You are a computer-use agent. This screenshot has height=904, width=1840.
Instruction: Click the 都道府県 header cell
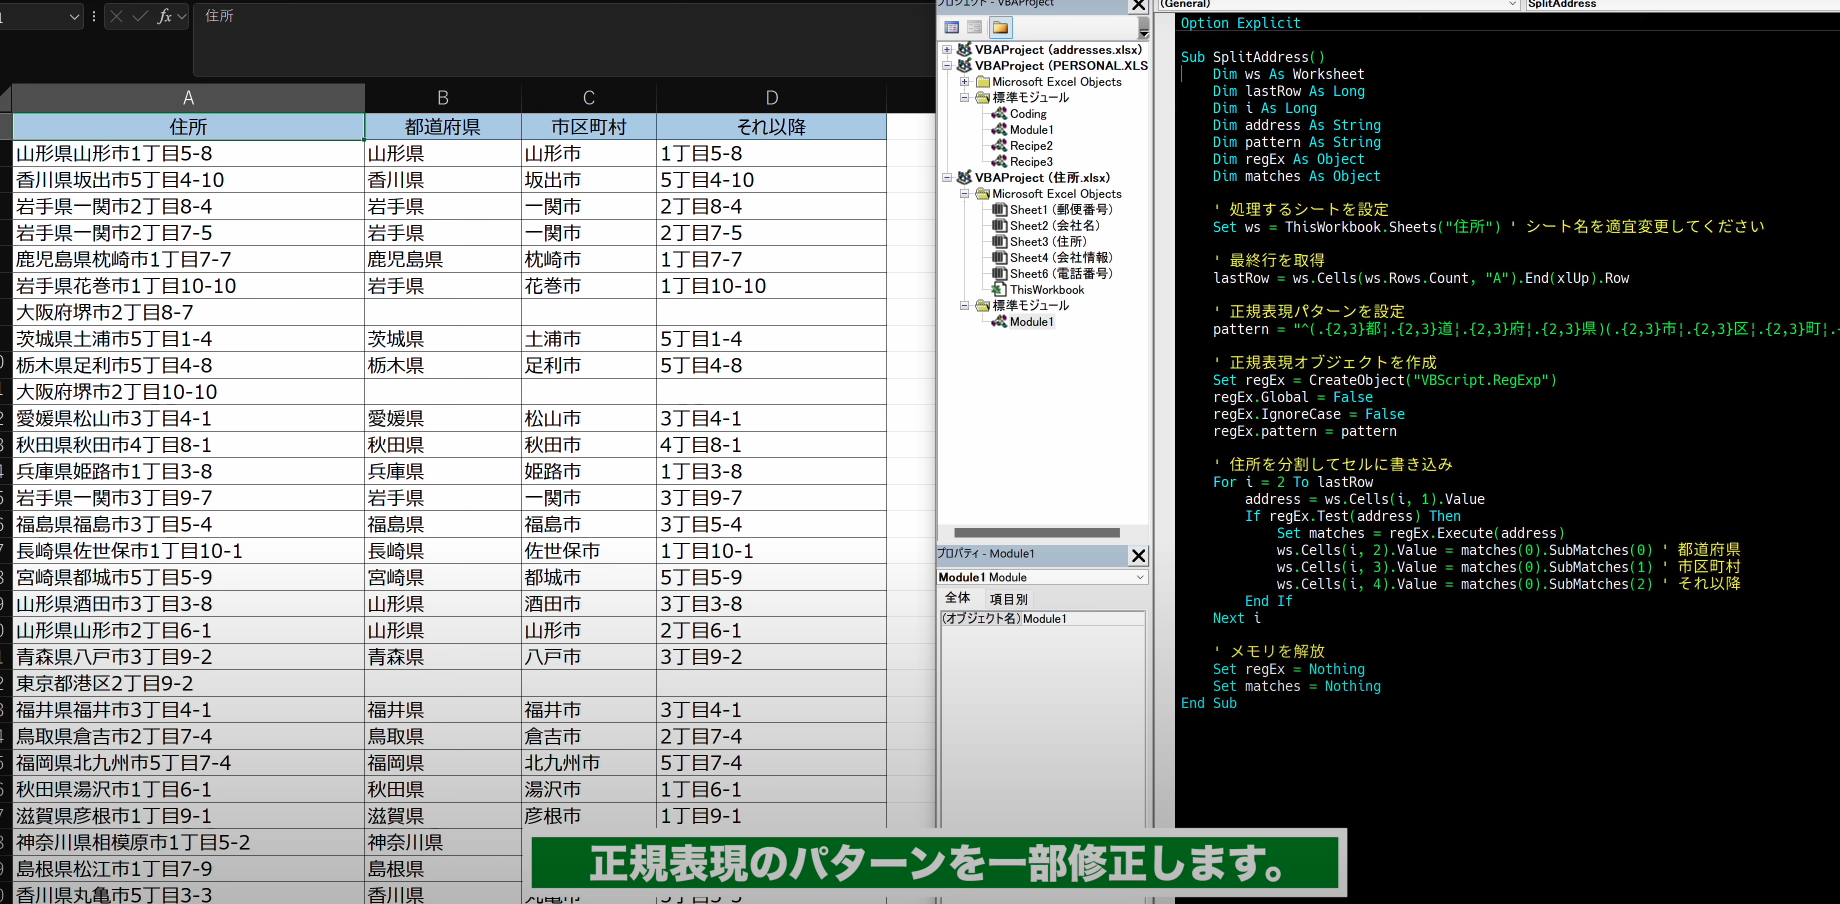pos(443,127)
